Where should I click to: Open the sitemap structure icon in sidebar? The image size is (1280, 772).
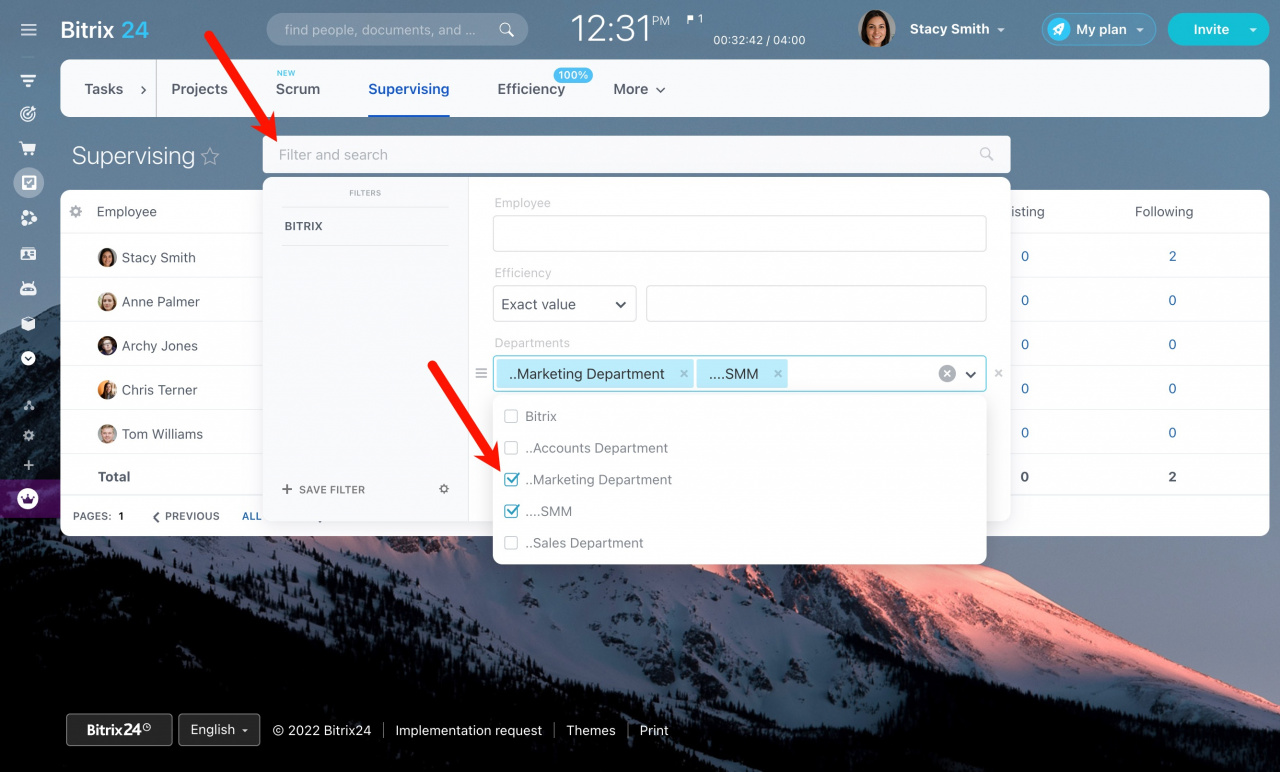(28, 405)
